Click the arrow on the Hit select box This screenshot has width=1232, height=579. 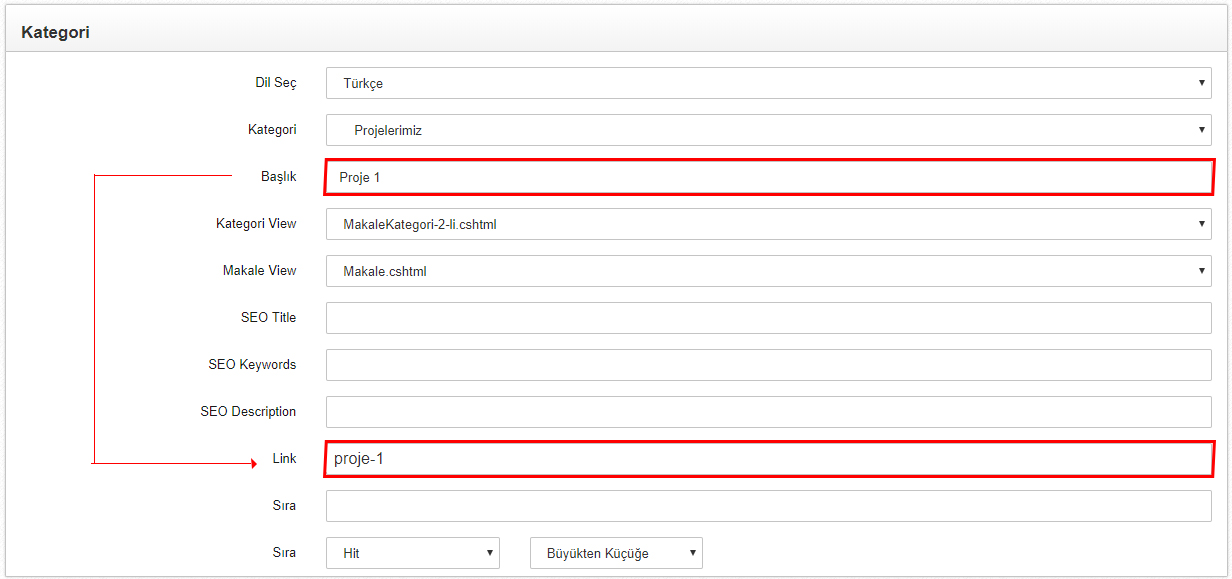[x=489, y=553]
